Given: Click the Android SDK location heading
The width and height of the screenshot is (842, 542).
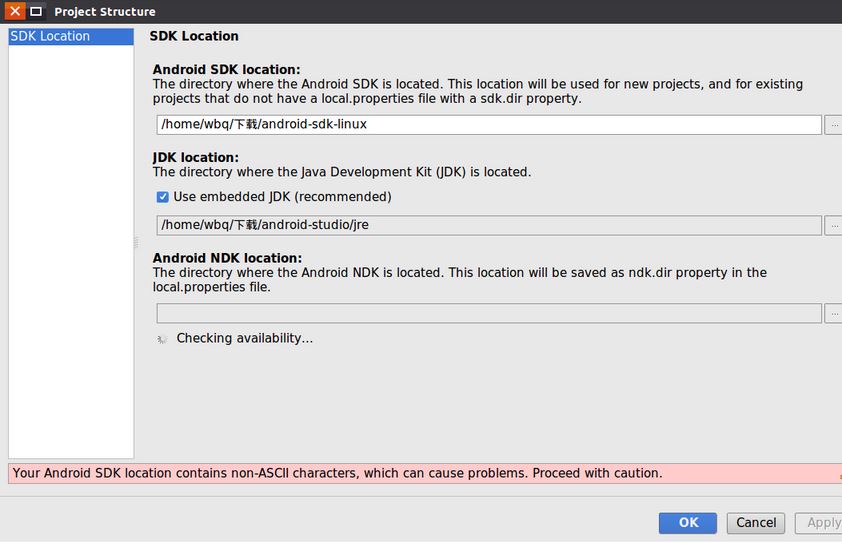Looking at the screenshot, I should pos(227,70).
